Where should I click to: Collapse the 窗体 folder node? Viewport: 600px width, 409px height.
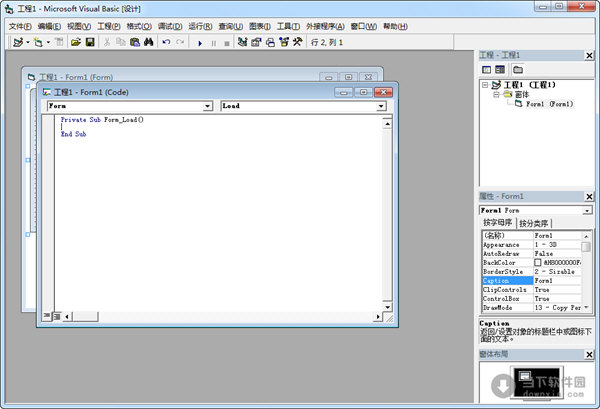[x=496, y=94]
